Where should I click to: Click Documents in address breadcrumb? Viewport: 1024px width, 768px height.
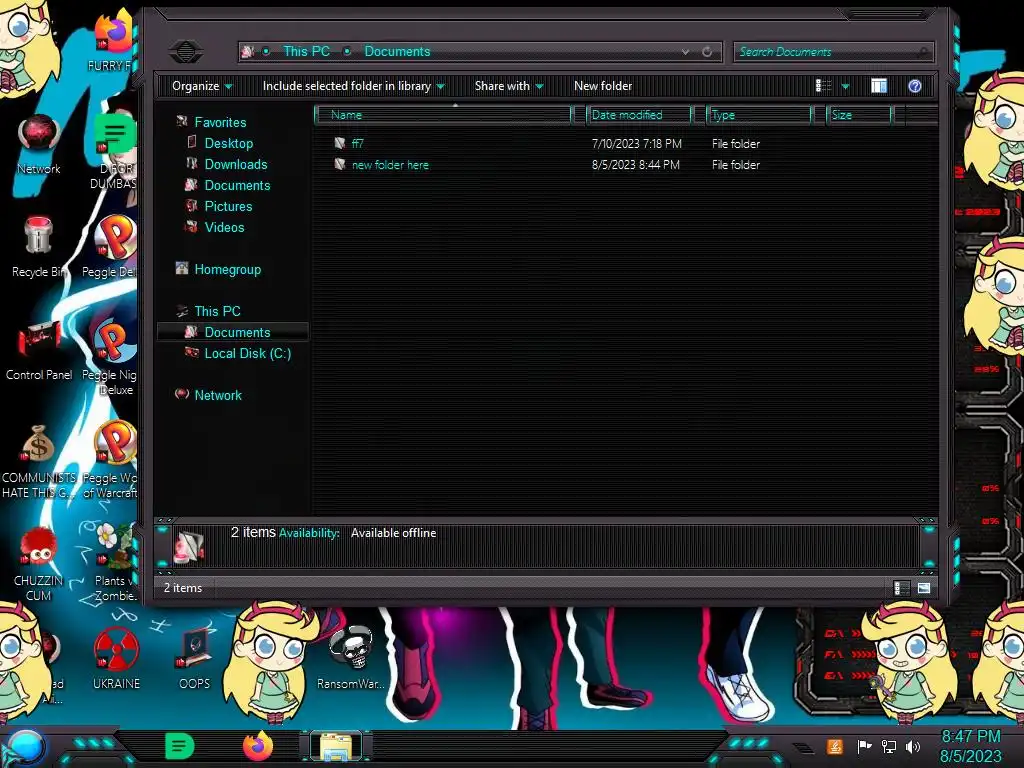(x=397, y=51)
